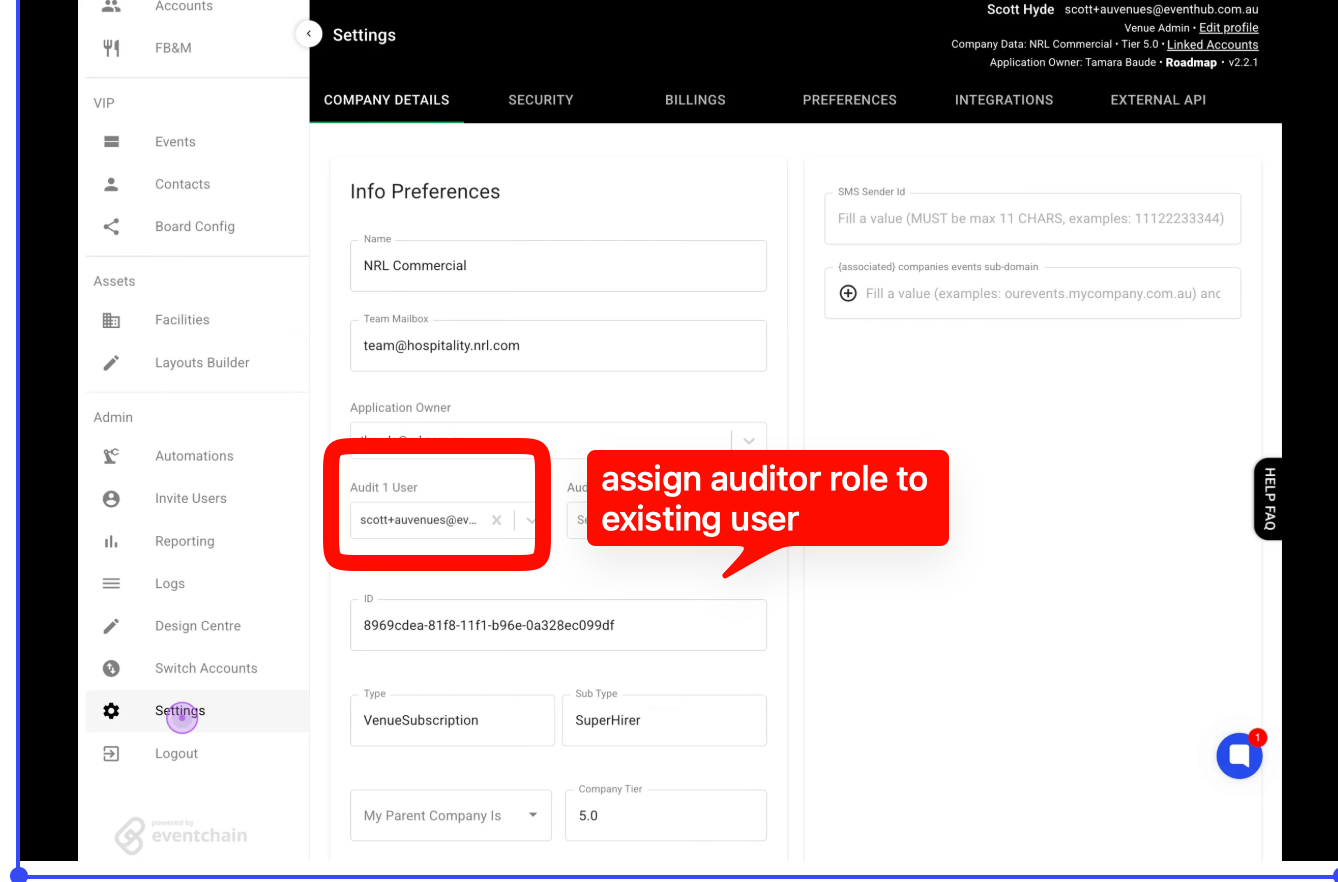Click the Logout exit icon
Image resolution: width=1338 pixels, height=882 pixels.
pyautogui.click(x=111, y=753)
